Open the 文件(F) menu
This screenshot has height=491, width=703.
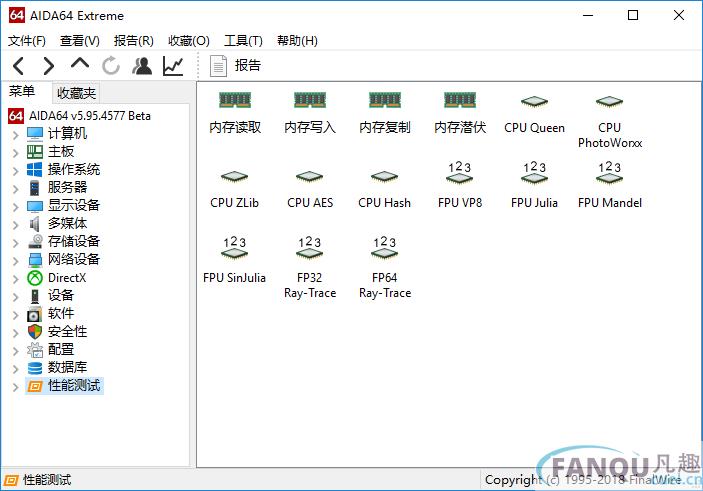pos(26,41)
